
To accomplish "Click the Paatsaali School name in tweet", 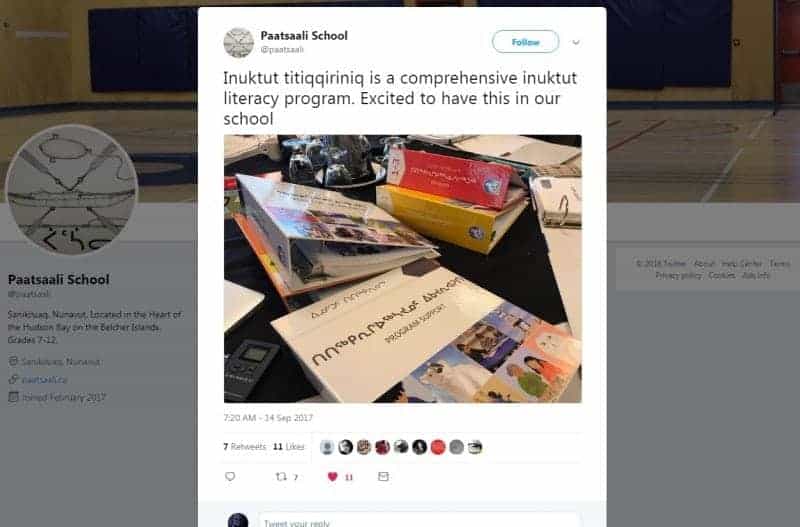I will 304,36.
